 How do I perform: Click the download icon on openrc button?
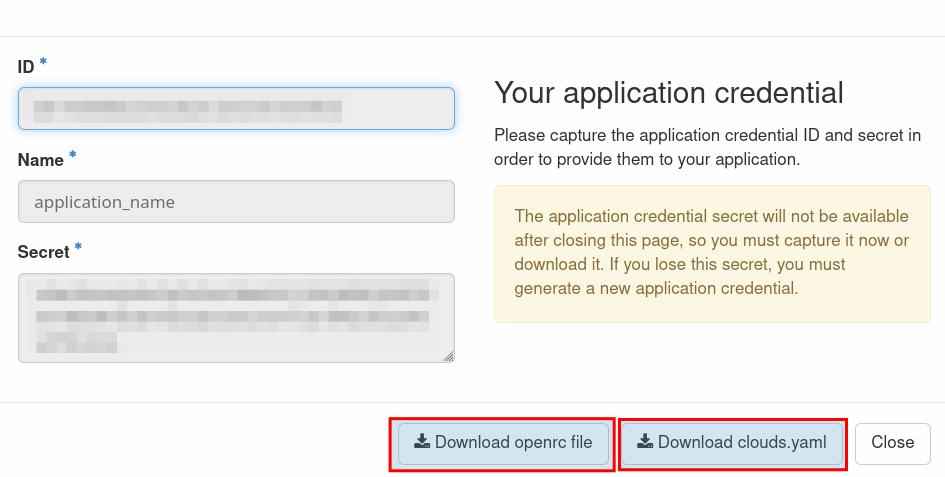click(422, 442)
